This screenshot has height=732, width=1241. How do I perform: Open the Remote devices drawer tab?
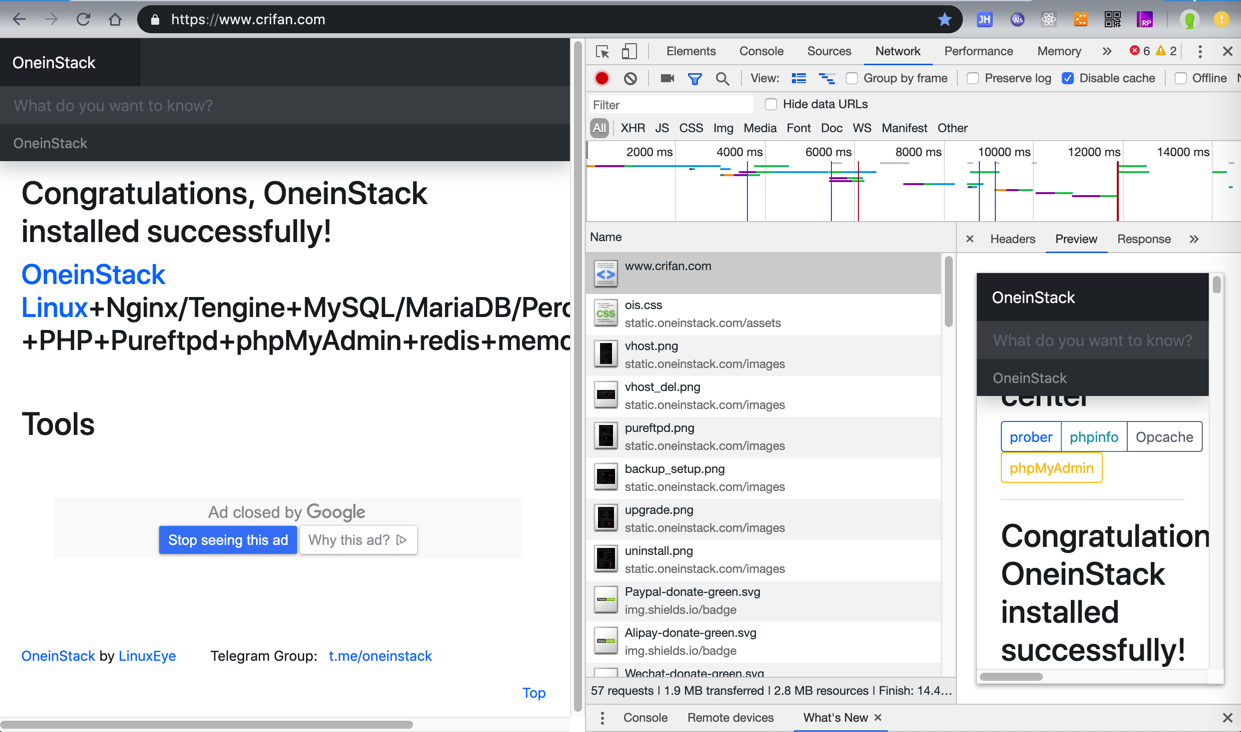pyautogui.click(x=730, y=718)
